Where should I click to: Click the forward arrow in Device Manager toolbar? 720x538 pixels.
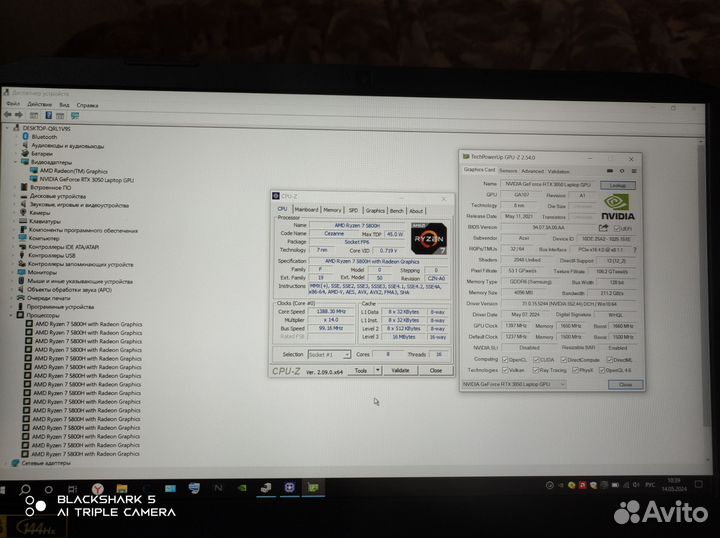tap(18, 115)
